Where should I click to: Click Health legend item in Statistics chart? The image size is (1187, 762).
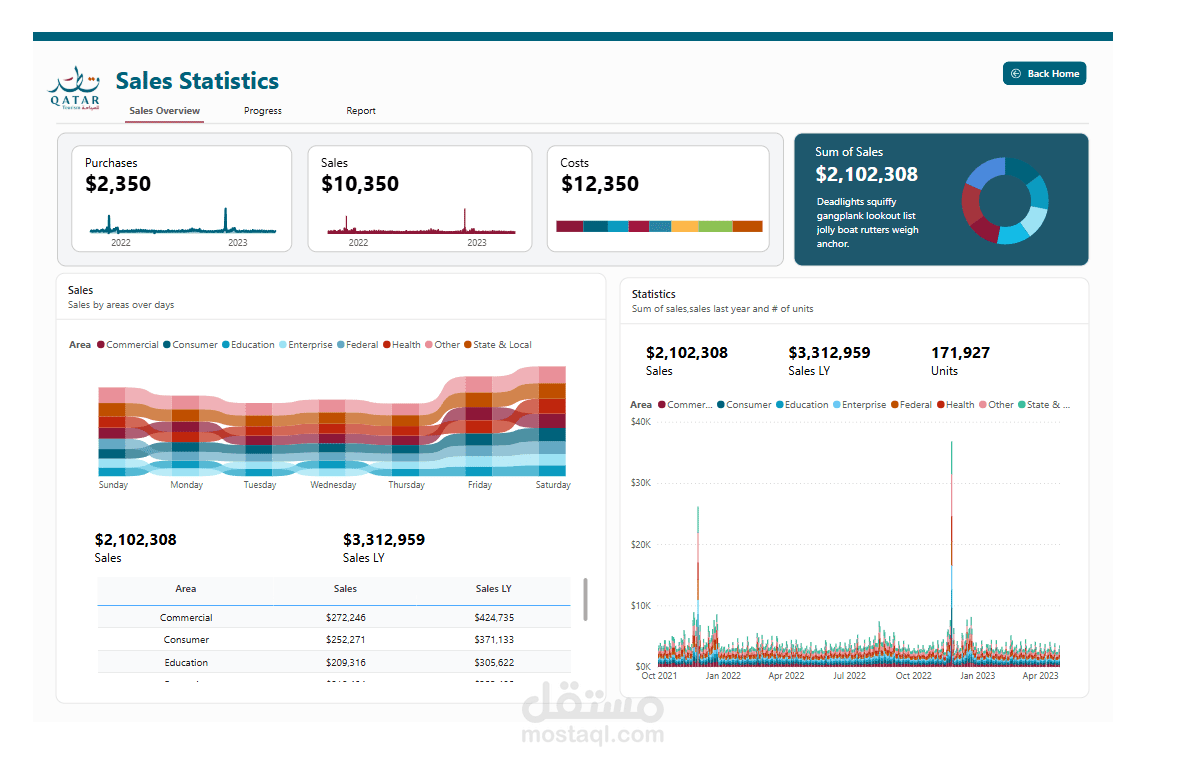click(955, 405)
